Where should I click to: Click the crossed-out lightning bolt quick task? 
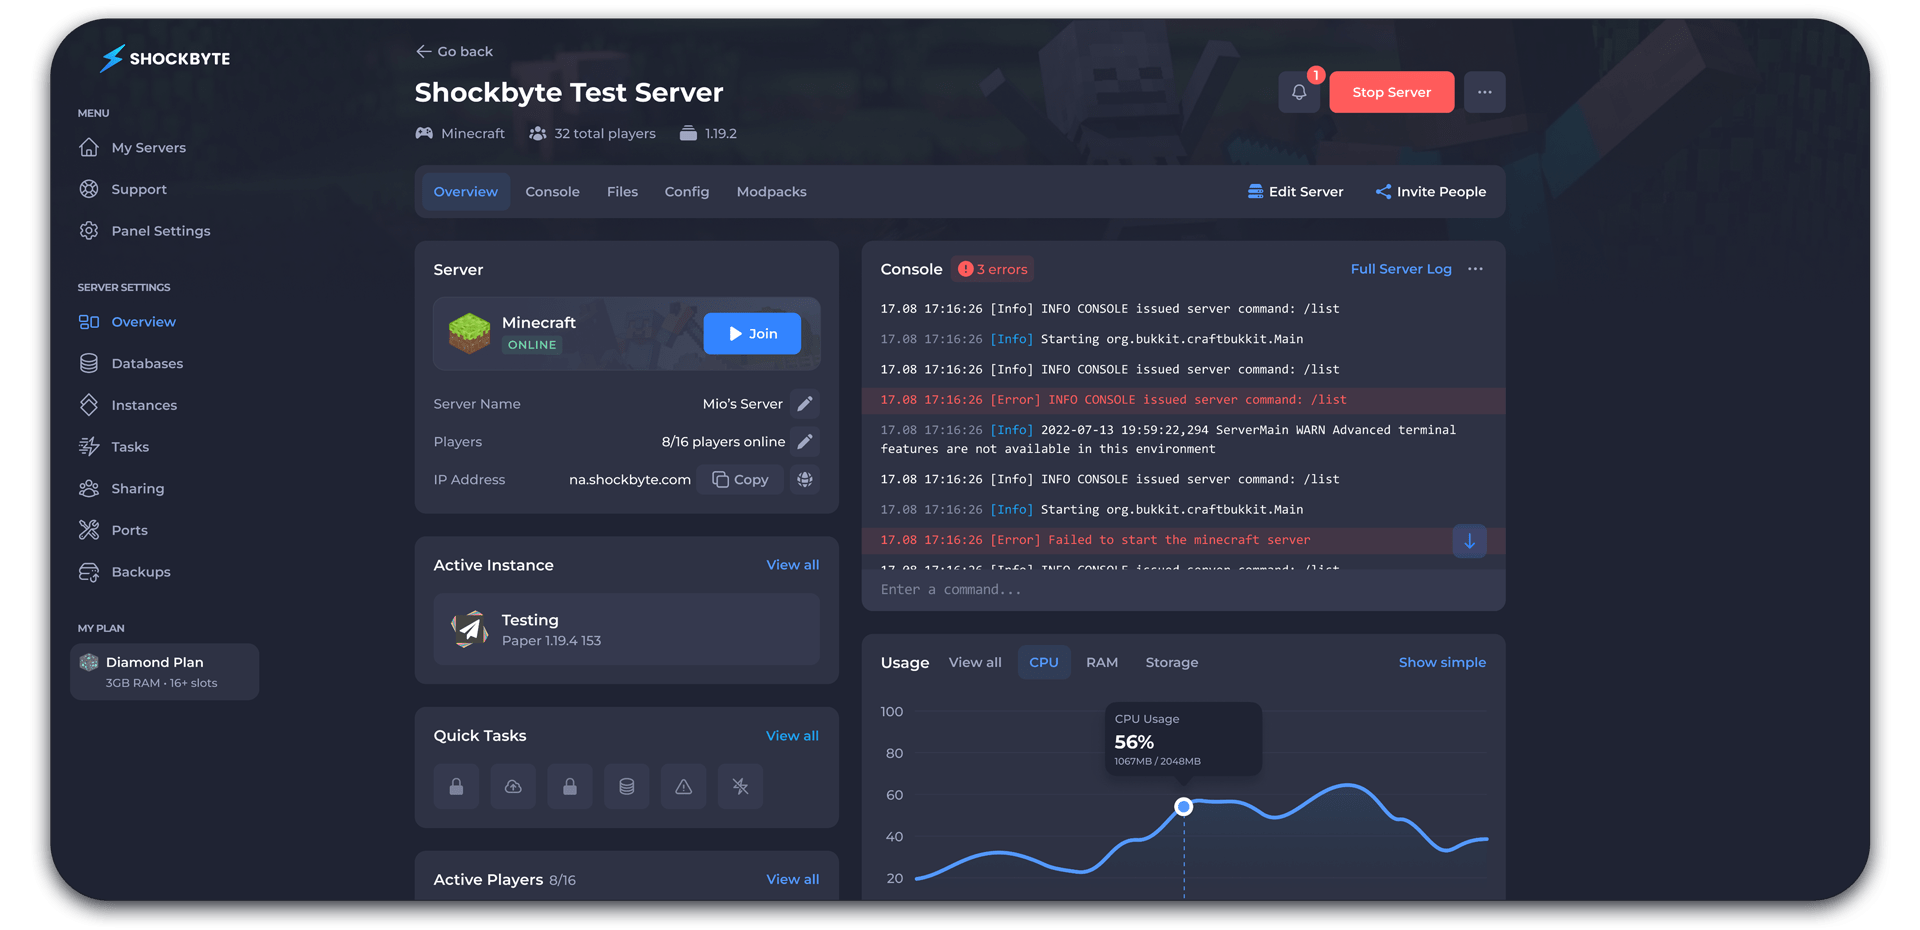pyautogui.click(x=740, y=787)
